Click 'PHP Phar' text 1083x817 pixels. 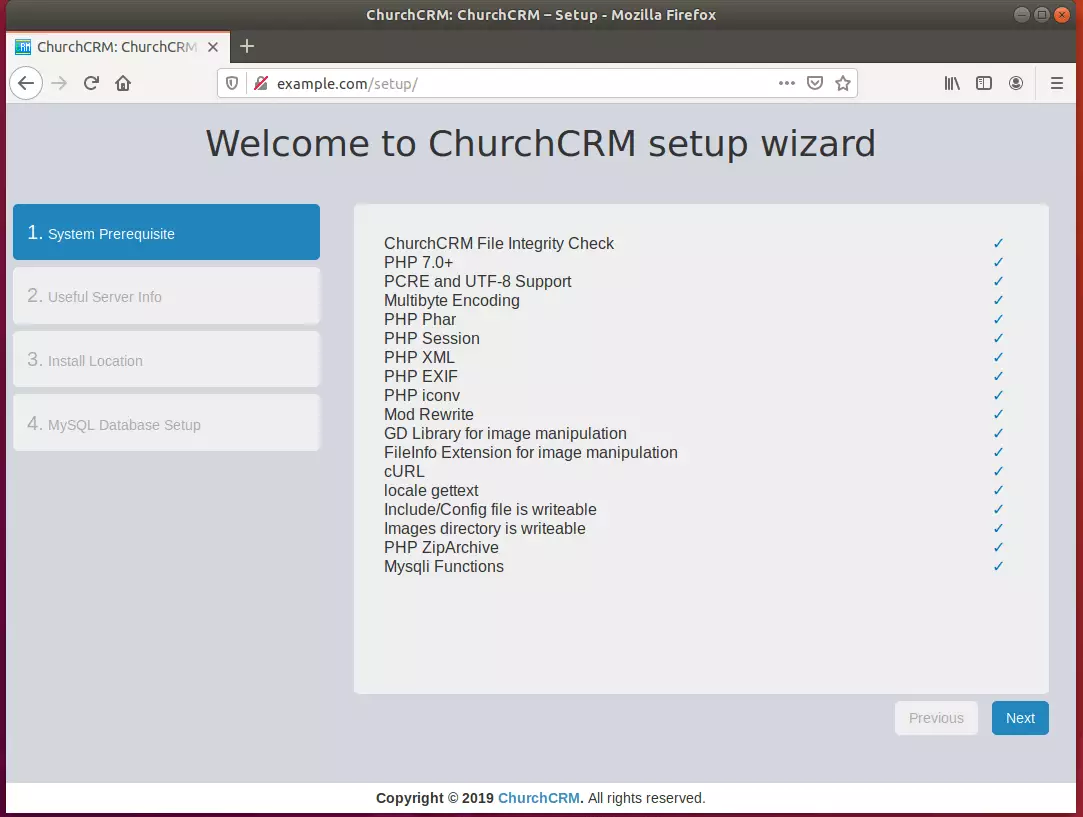click(420, 320)
